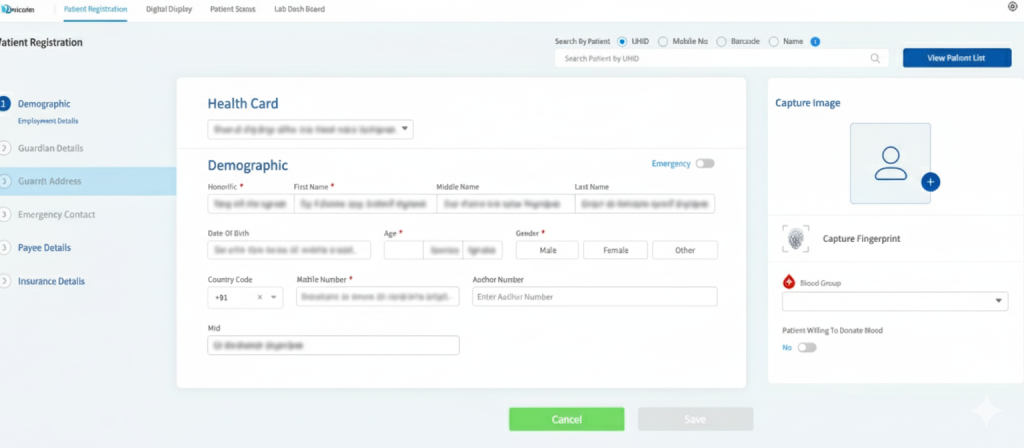This screenshot has width=1024, height=448.
Task: Select the Mobile No search radio button
Action: (x=664, y=42)
